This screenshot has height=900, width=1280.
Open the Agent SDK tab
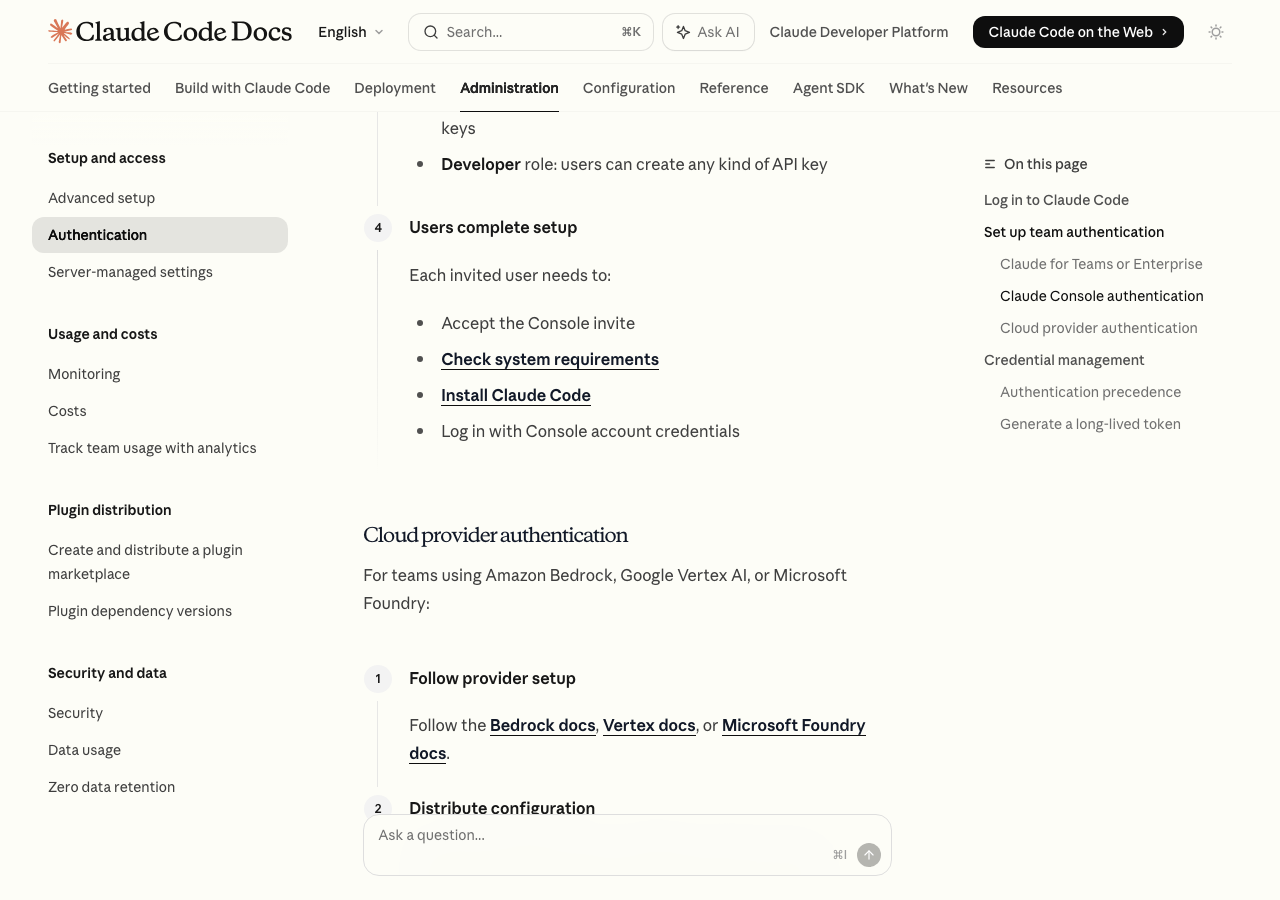pos(828,88)
